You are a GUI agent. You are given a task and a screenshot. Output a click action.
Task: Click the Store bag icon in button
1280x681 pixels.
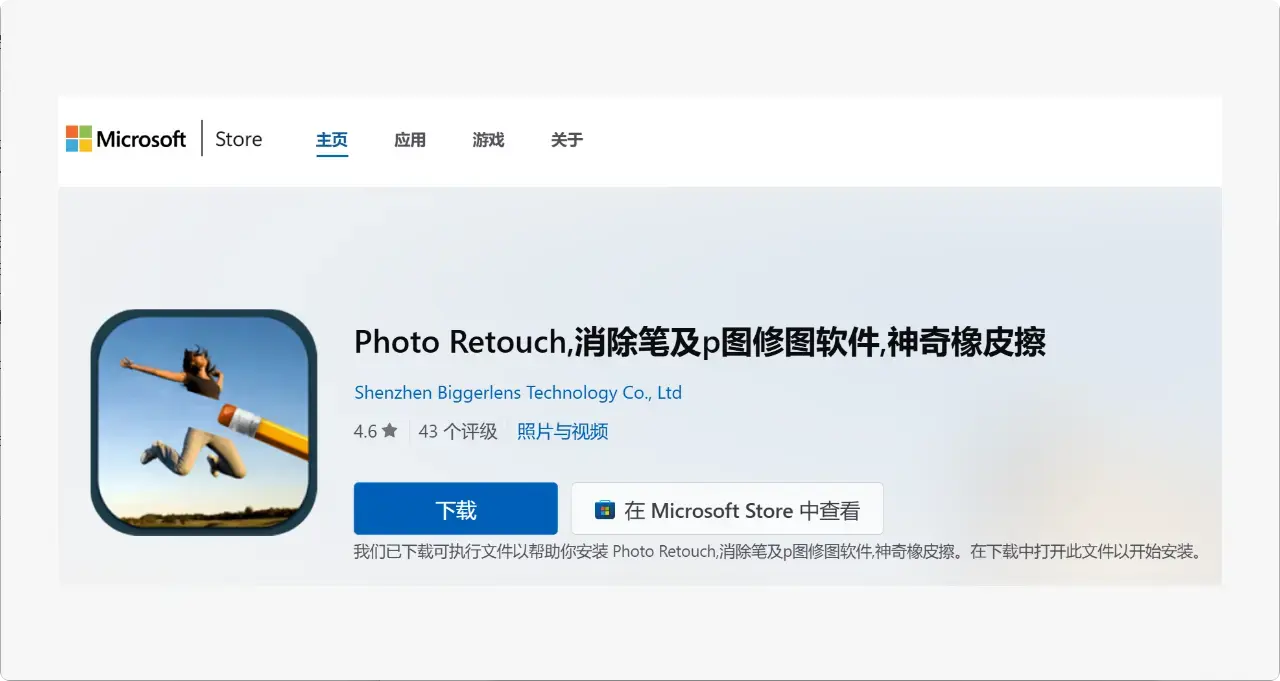(604, 510)
